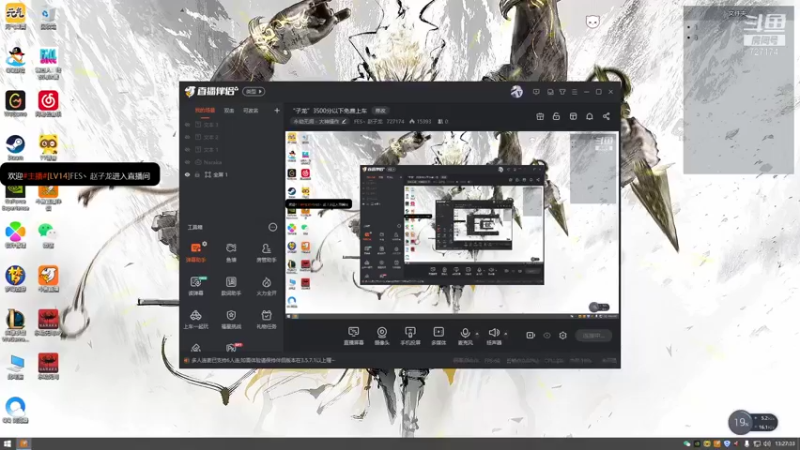Click the taskbar clock

(785, 444)
